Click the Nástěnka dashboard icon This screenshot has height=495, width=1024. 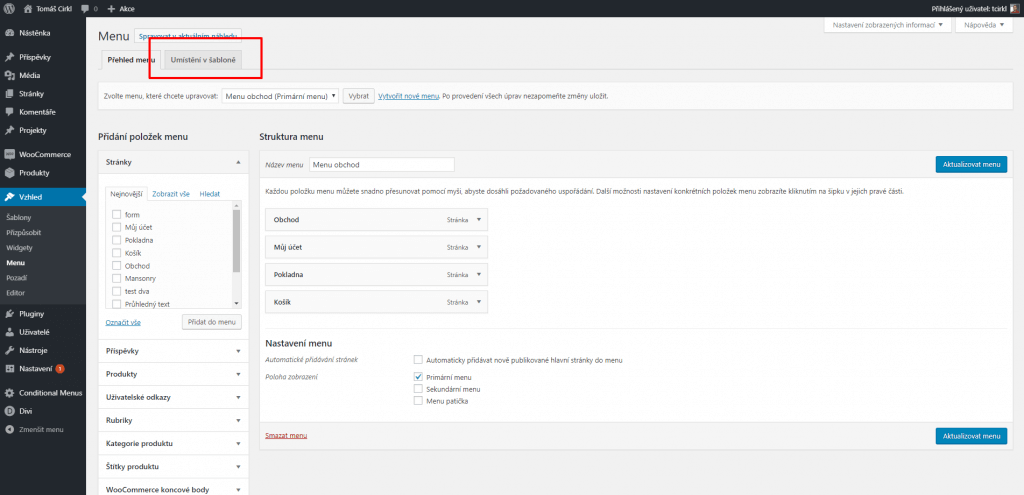click(9, 33)
